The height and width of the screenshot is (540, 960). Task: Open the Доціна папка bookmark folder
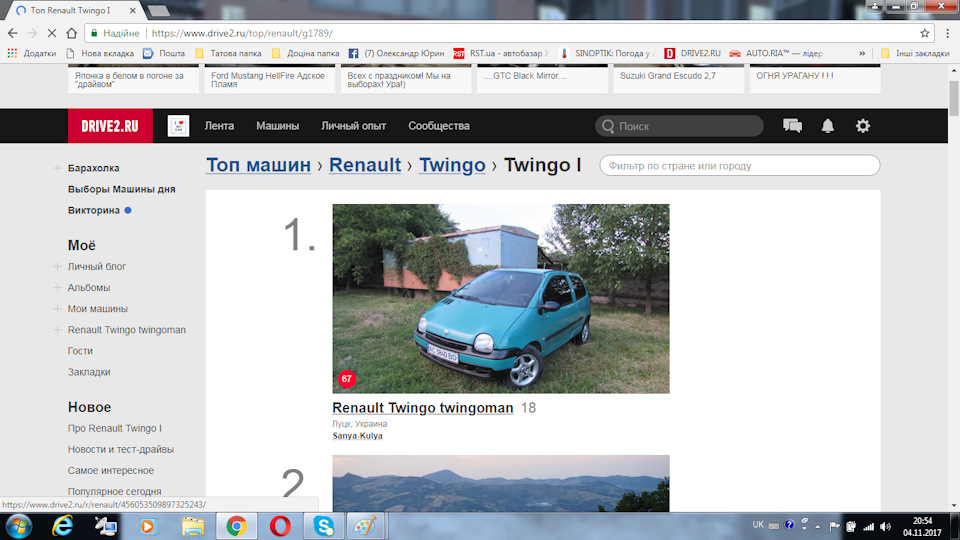(x=305, y=53)
